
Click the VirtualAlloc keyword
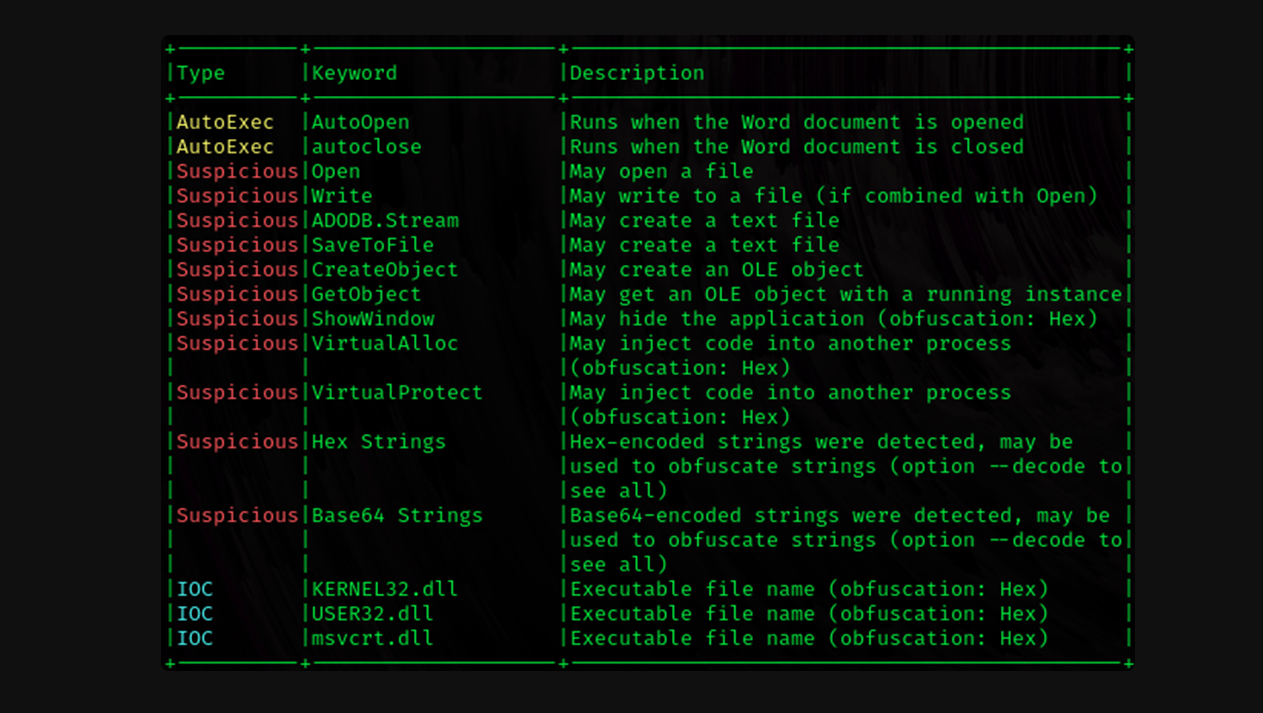point(385,343)
